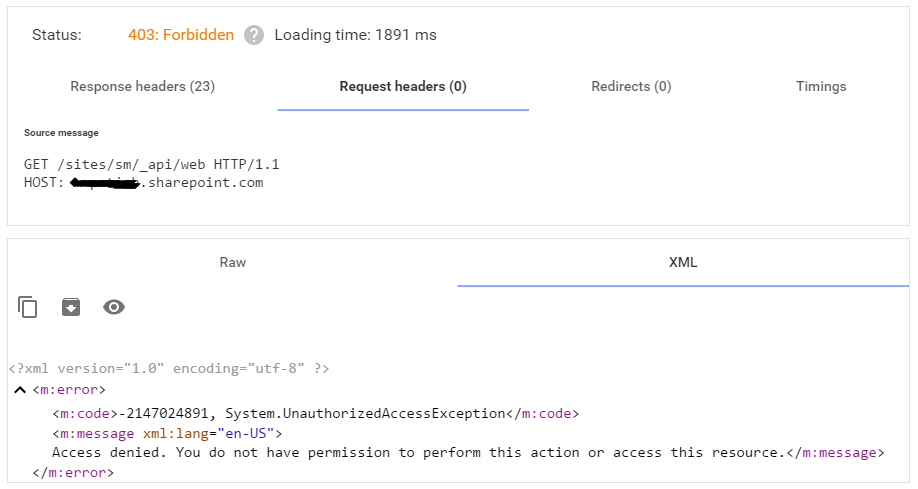This screenshot has width=918, height=489.
Task: Save the response with download icon
Action: [x=71, y=307]
